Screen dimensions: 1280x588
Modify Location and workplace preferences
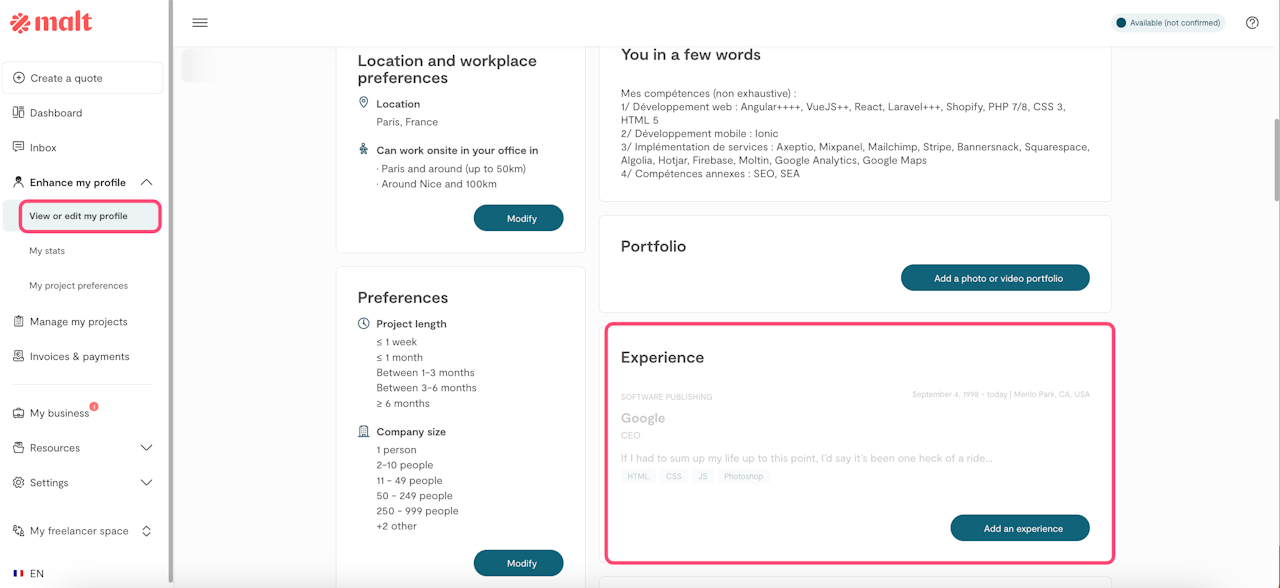518,218
